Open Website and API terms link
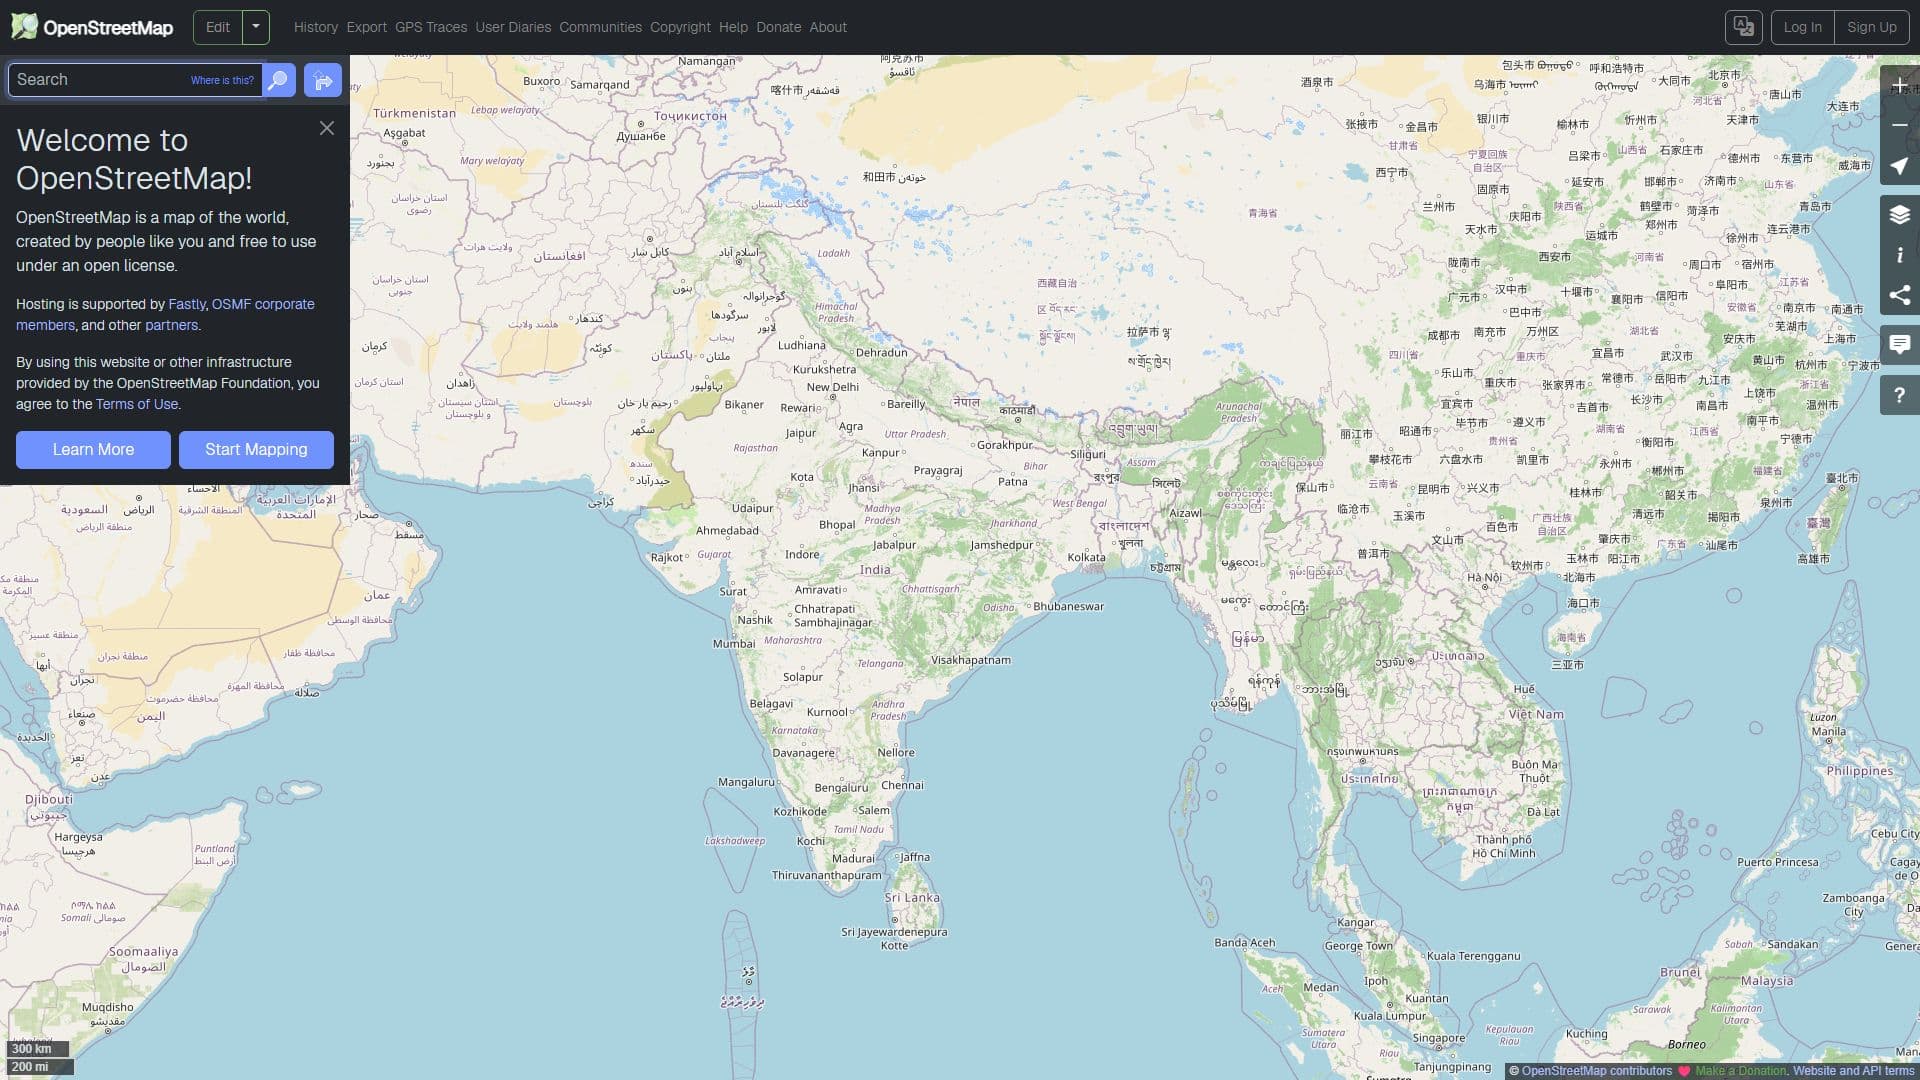The width and height of the screenshot is (1920, 1080). (1853, 1071)
